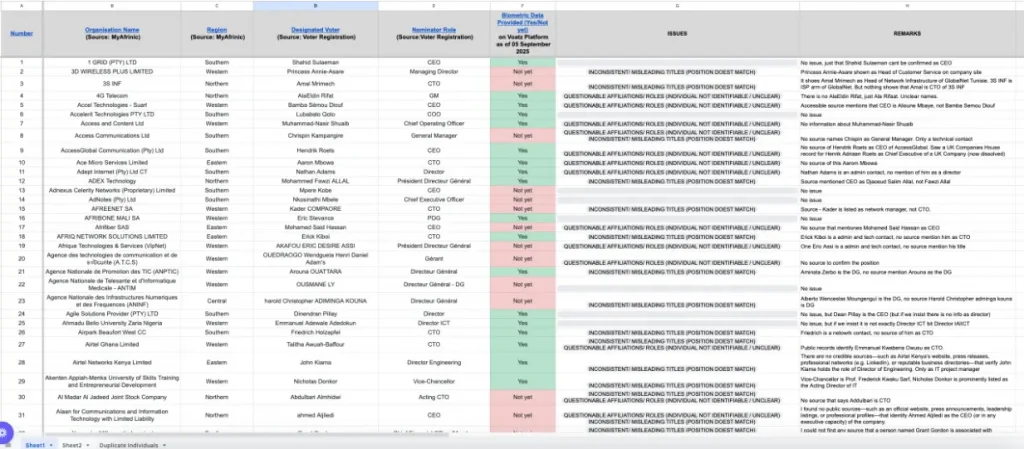Screen dimensions: 1024x449
Task: Select the Director Engineering role cell
Action: coord(434,362)
